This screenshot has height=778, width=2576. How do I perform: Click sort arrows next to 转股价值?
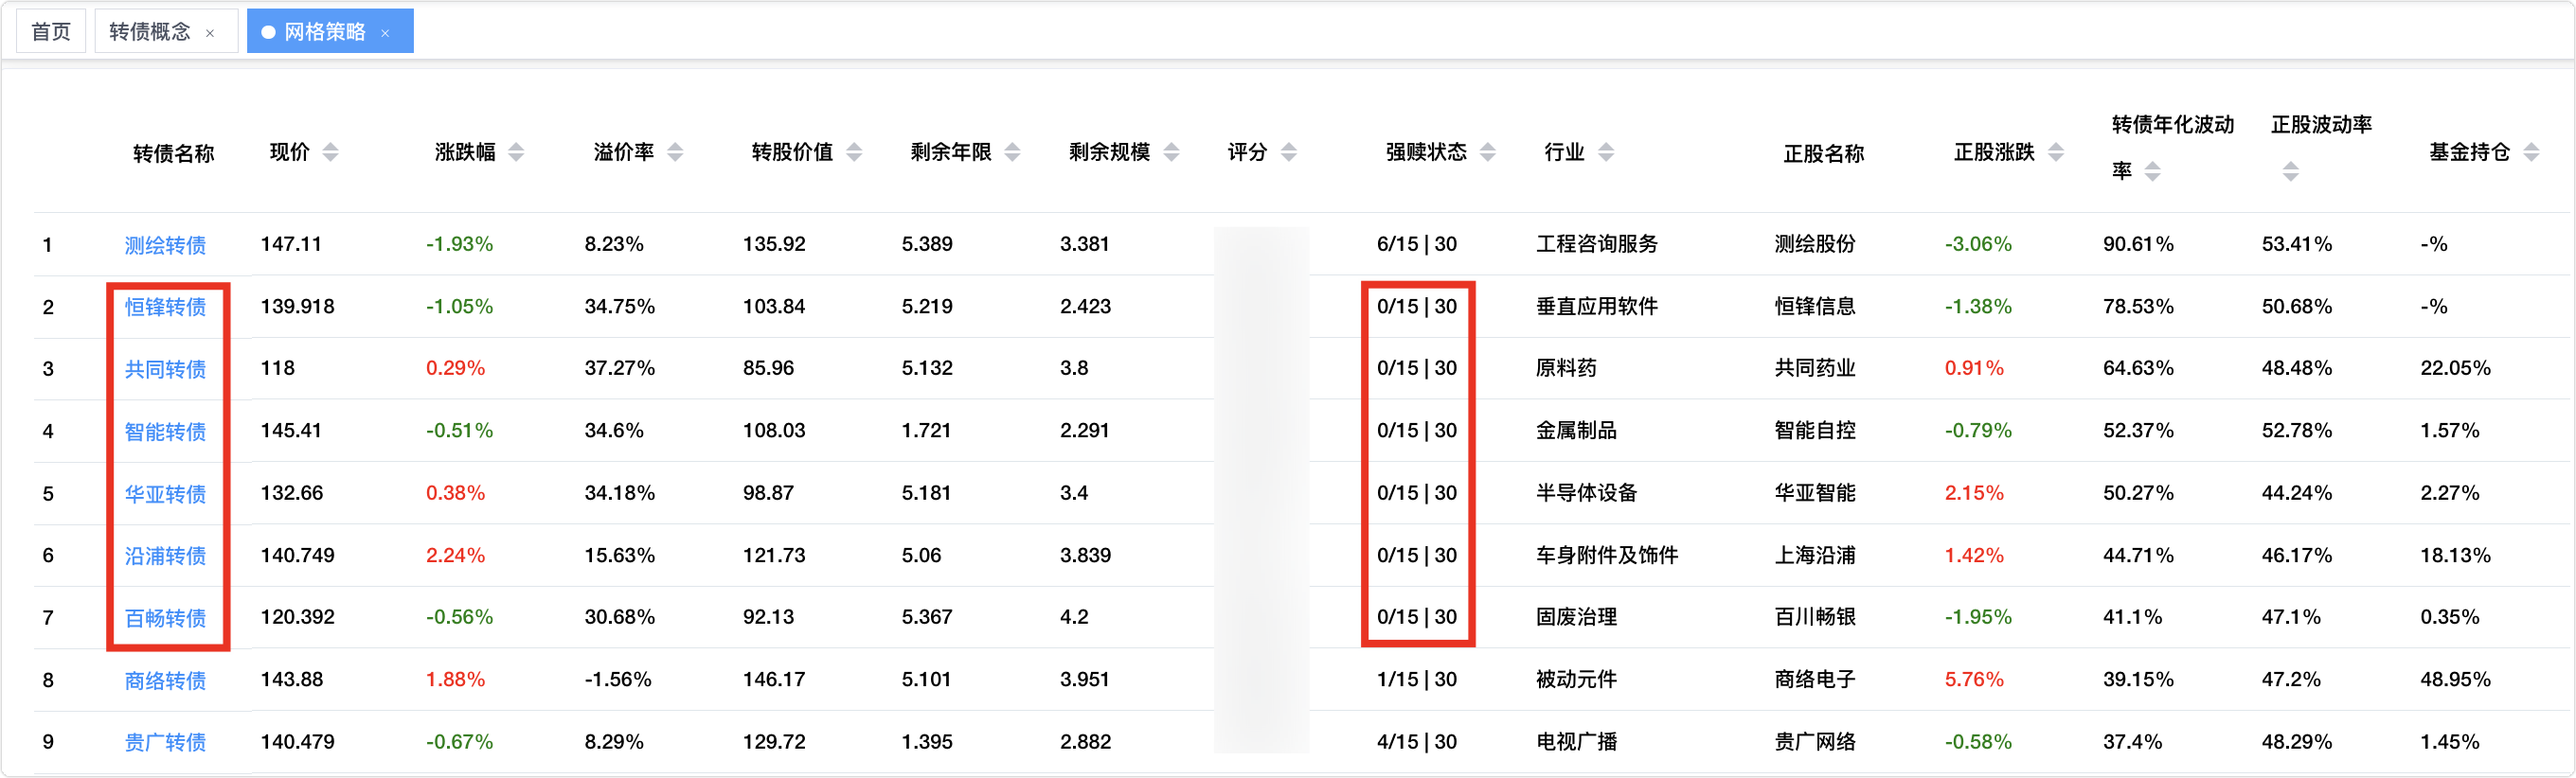tap(854, 152)
